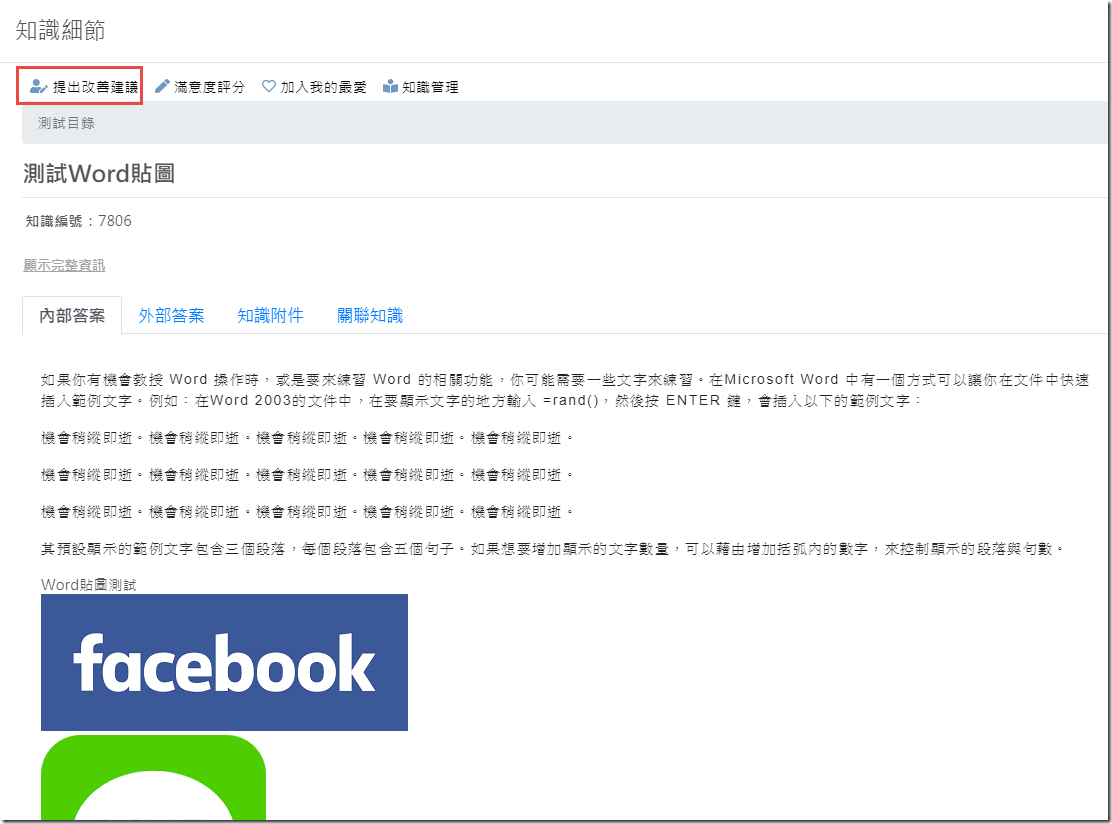The image size is (1112, 824).
Task: Click the heart icon beside 加入我的最愛
Action: tap(269, 87)
